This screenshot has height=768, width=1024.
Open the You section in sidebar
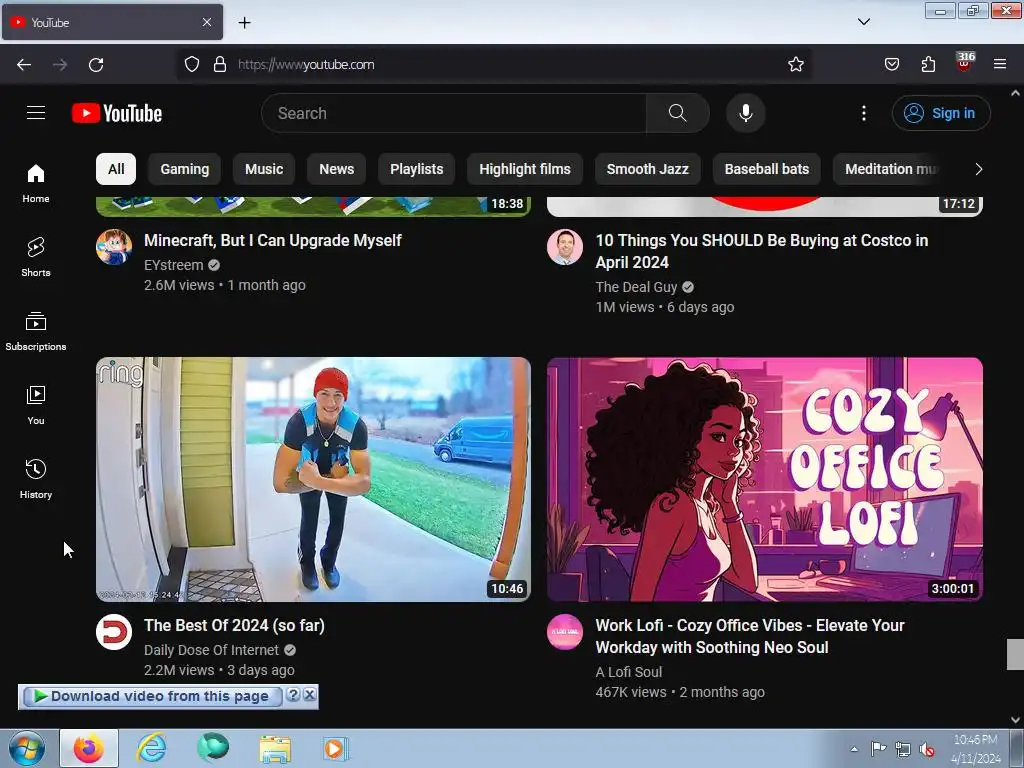coord(36,406)
